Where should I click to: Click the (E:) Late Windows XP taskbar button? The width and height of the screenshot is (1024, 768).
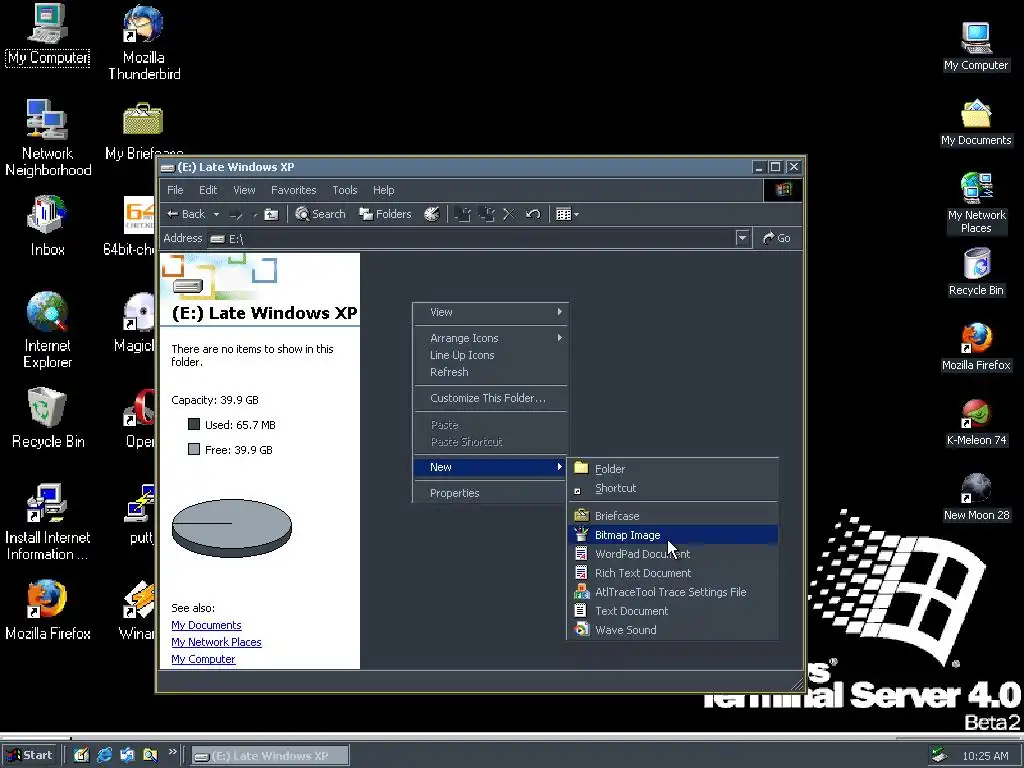pos(270,756)
